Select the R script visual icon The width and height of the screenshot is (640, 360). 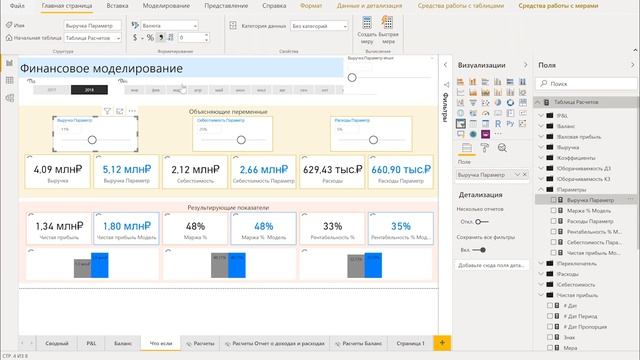(x=498, y=123)
